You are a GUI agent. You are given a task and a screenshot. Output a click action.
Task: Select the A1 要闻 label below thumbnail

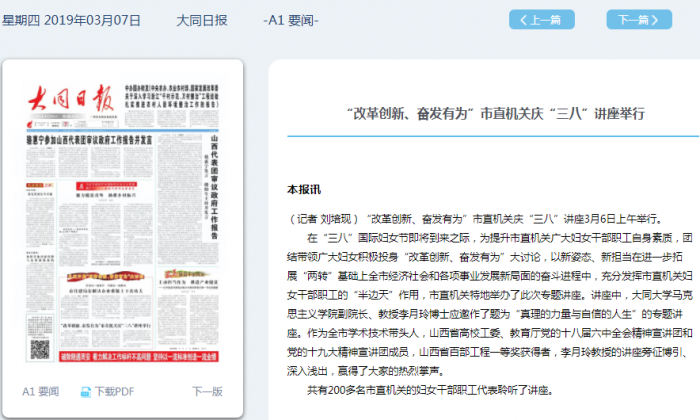tap(40, 391)
